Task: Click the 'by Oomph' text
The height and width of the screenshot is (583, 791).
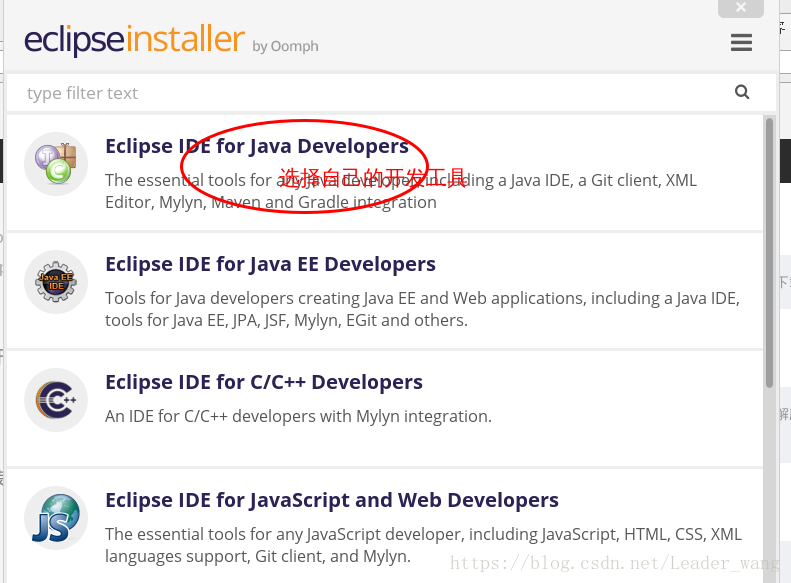Action: [286, 46]
